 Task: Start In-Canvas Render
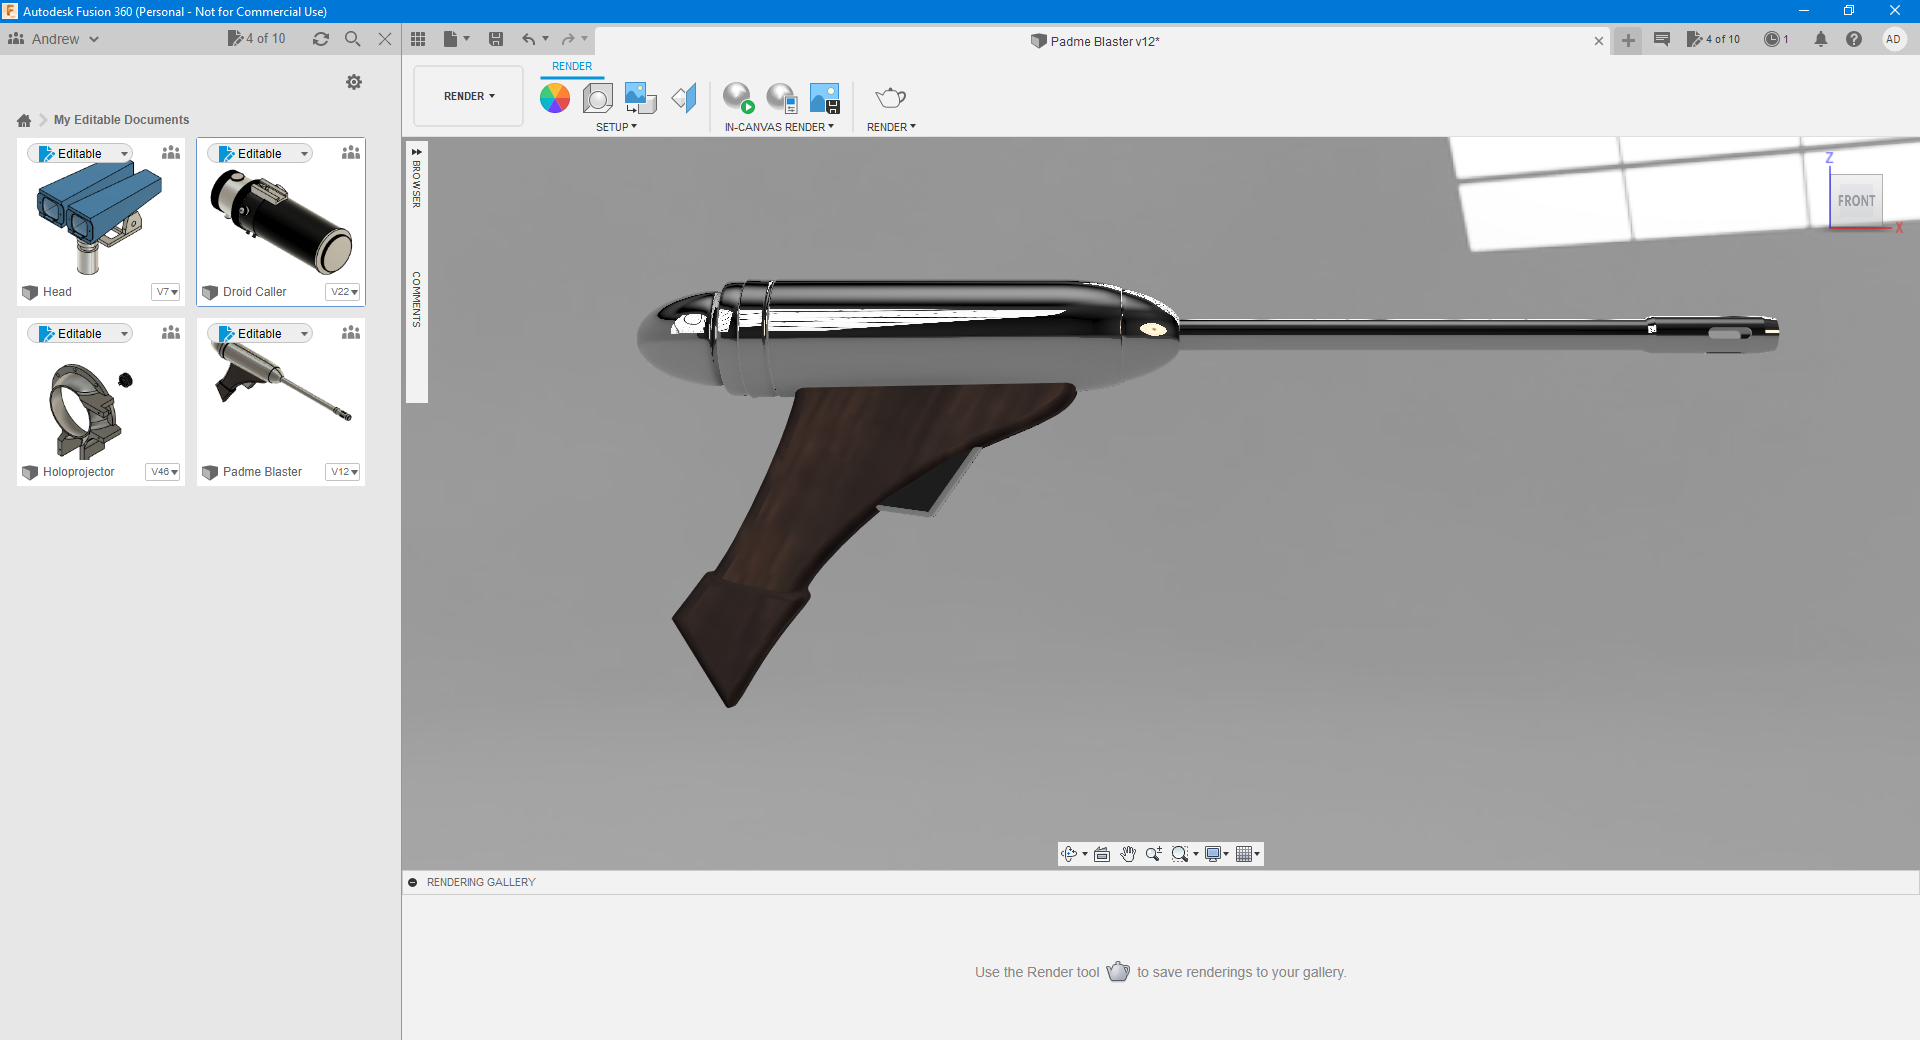coord(739,98)
